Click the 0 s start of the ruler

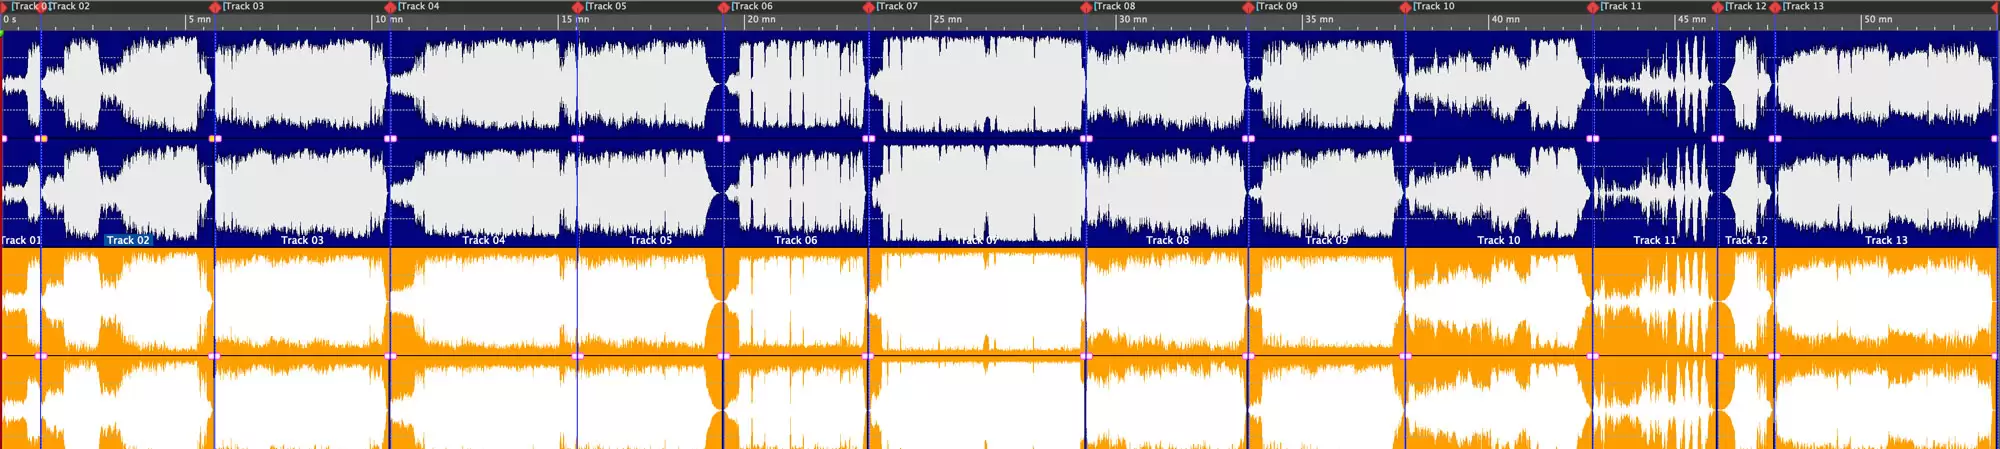9,20
